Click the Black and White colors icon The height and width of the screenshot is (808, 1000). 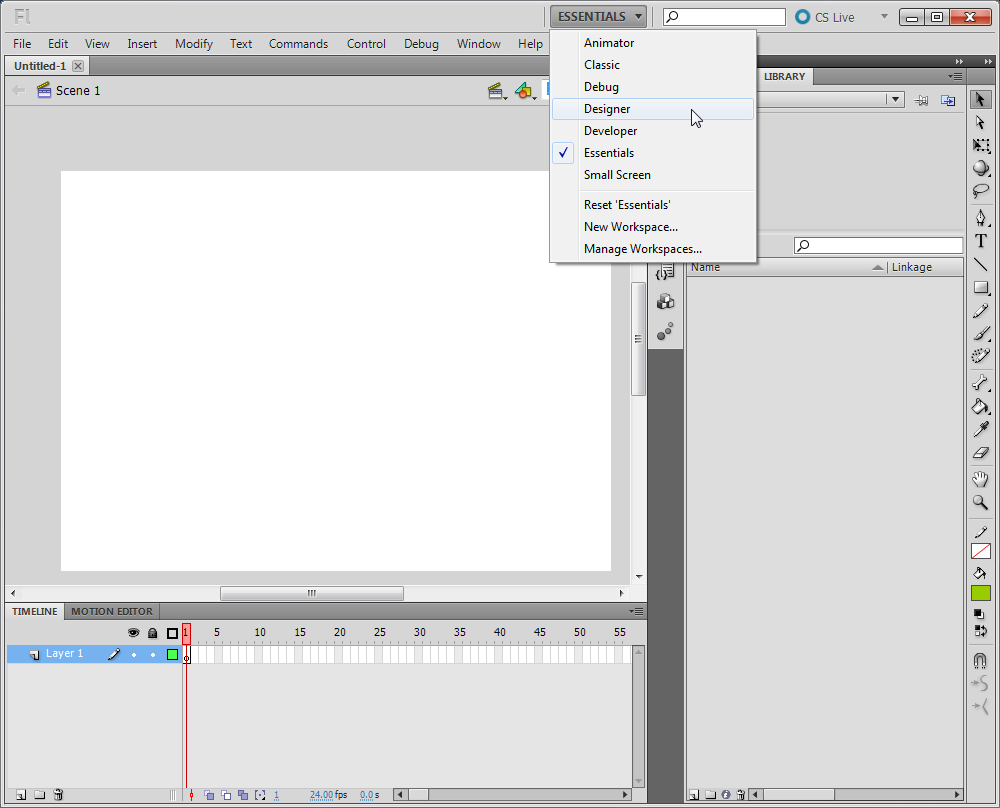(x=979, y=614)
